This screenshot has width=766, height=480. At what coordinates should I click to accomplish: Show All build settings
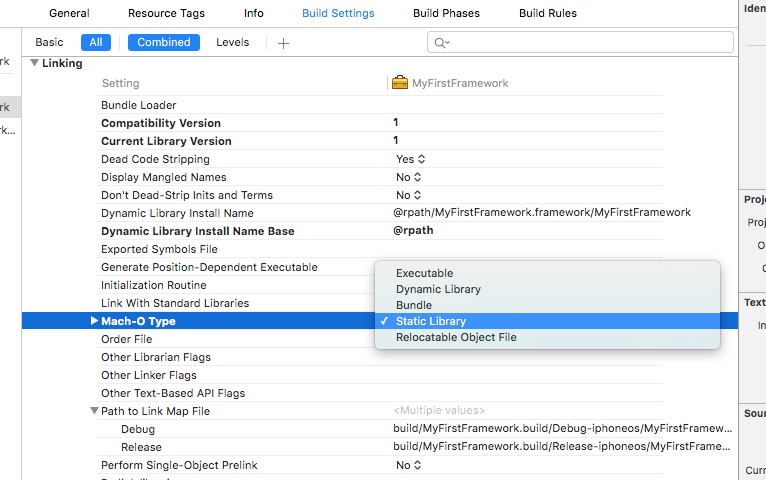tap(96, 42)
